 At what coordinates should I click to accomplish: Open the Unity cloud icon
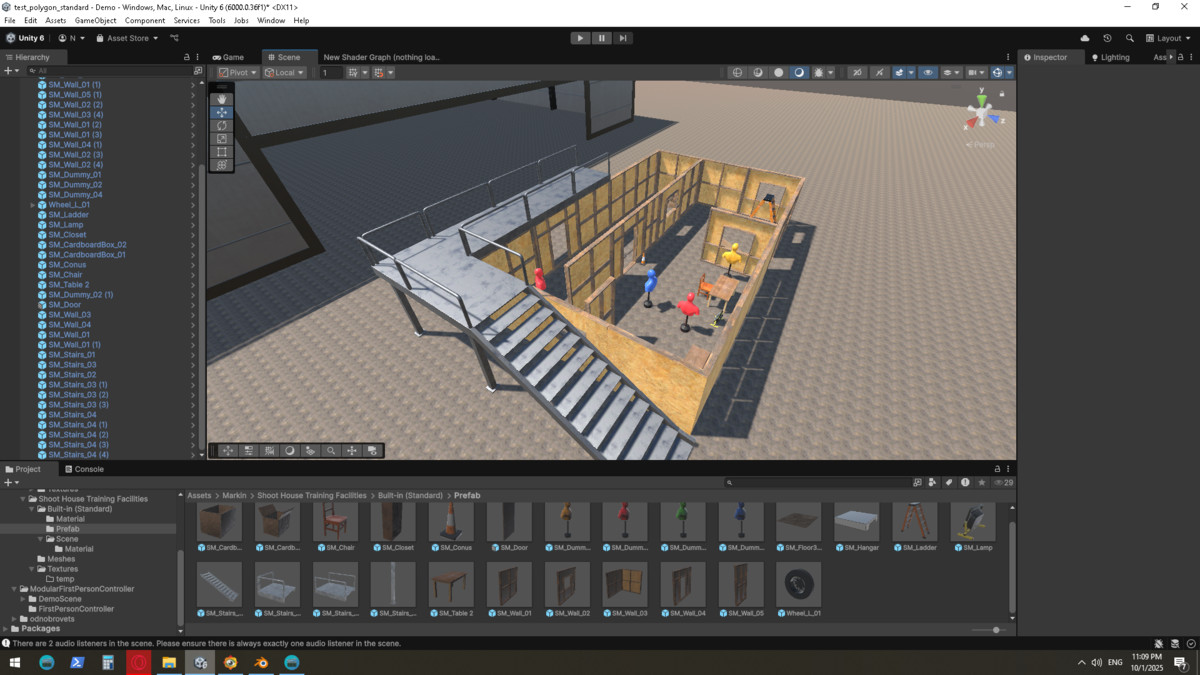pos(1085,38)
